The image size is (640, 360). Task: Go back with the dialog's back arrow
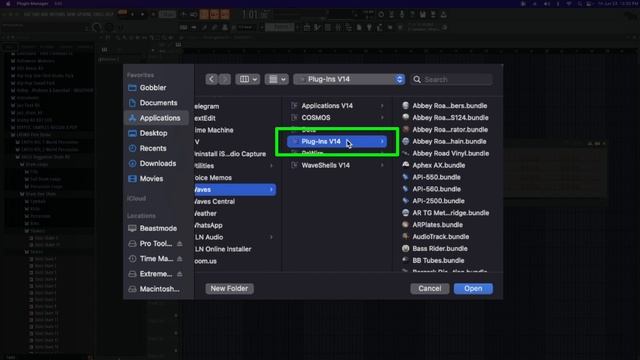point(211,79)
